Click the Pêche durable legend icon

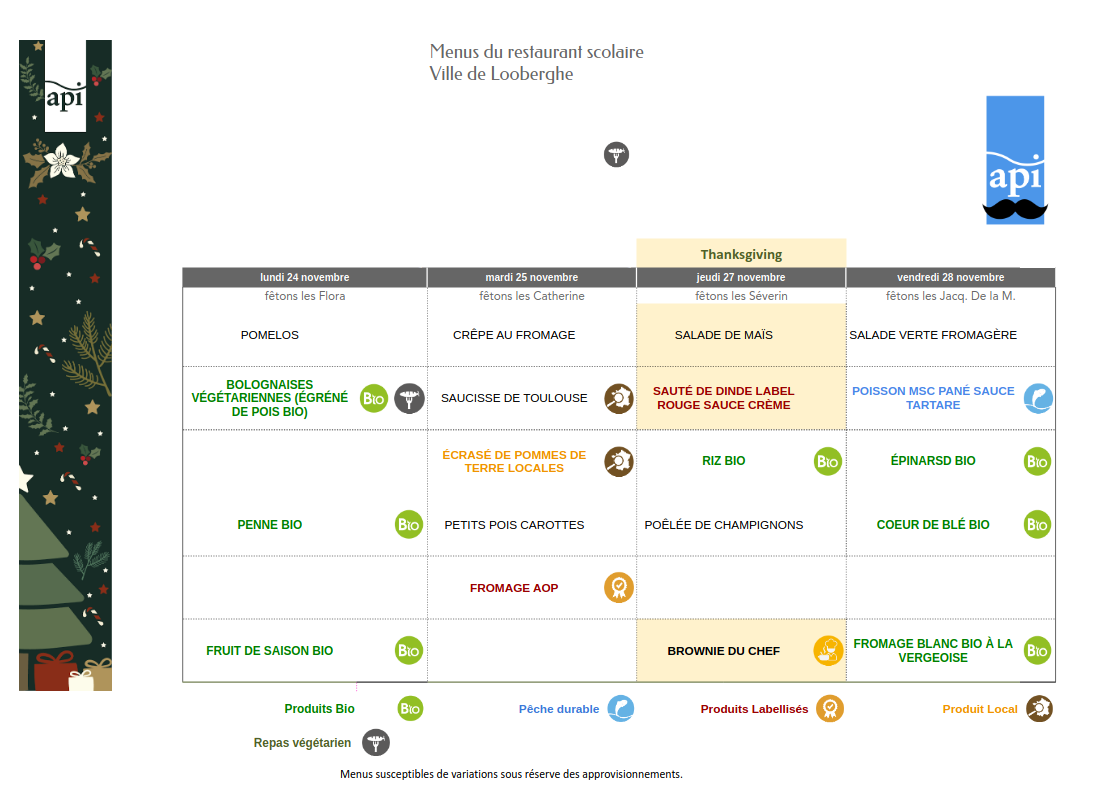tap(620, 709)
